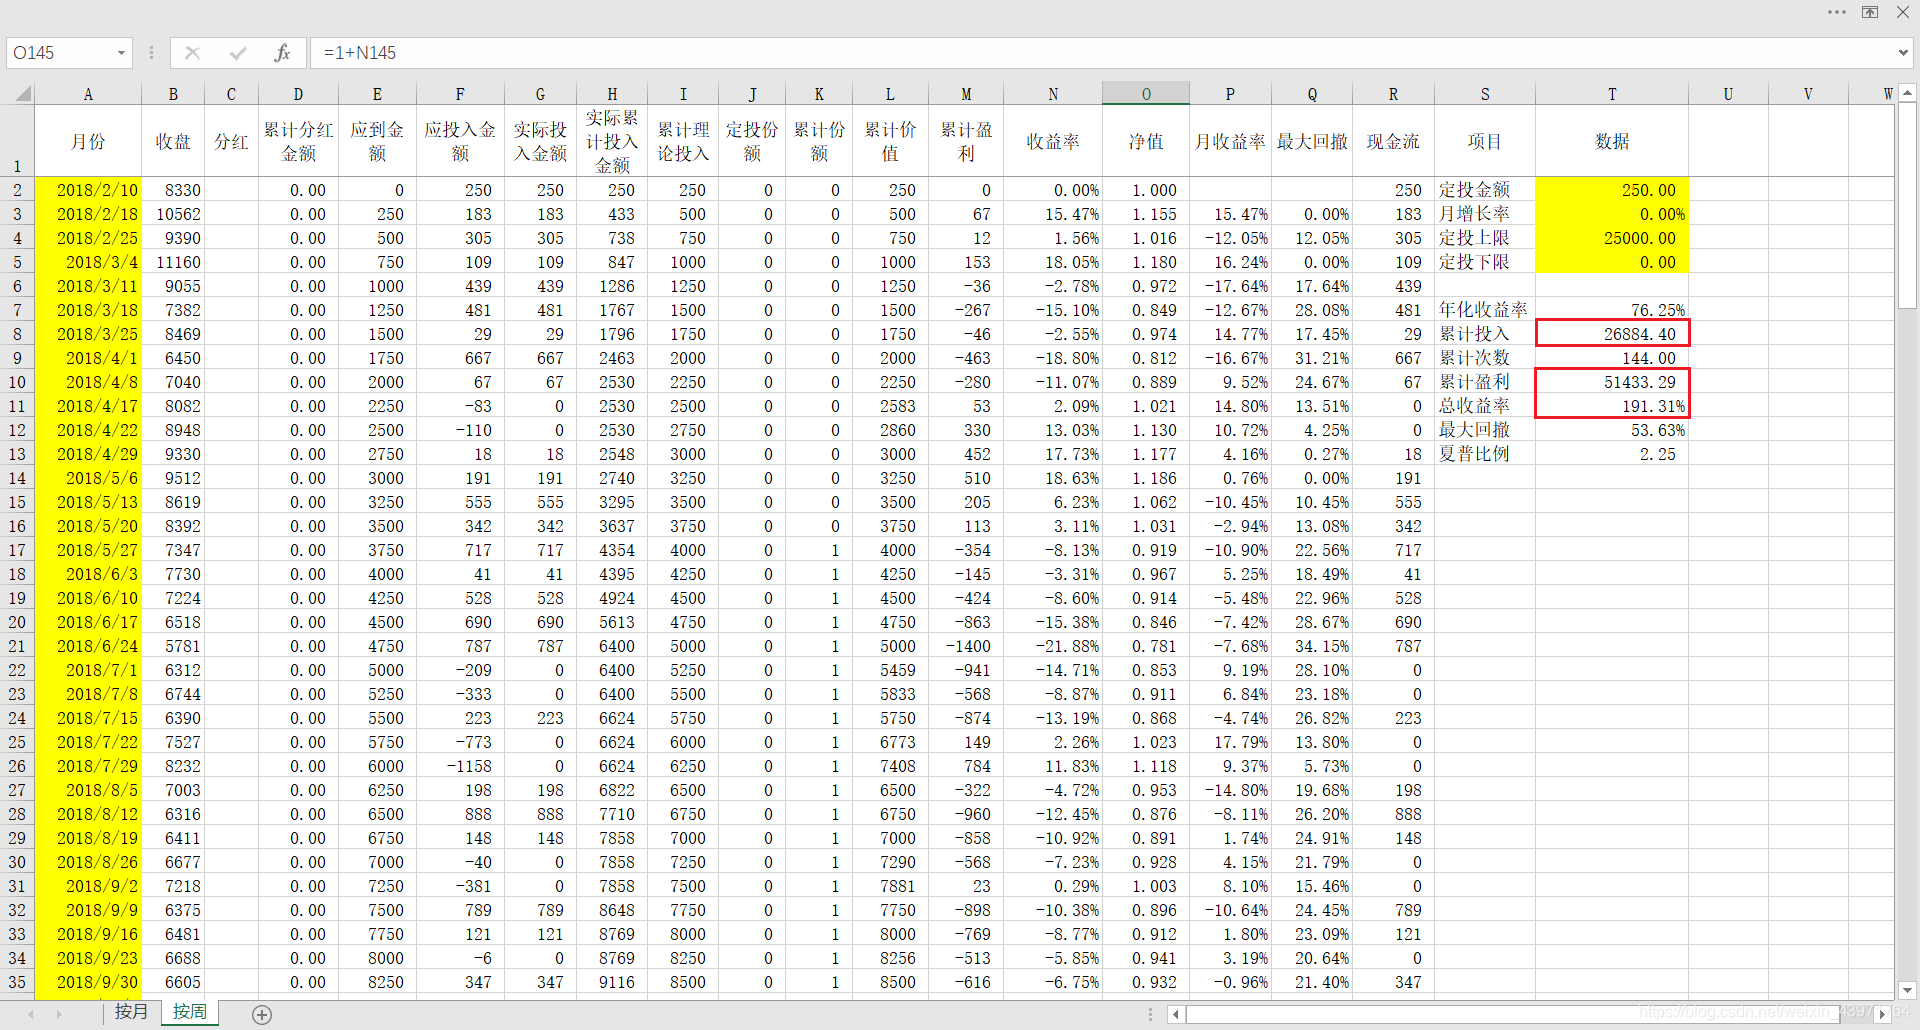Click the date cell 2018/4/17
The image size is (1920, 1030).
point(88,406)
